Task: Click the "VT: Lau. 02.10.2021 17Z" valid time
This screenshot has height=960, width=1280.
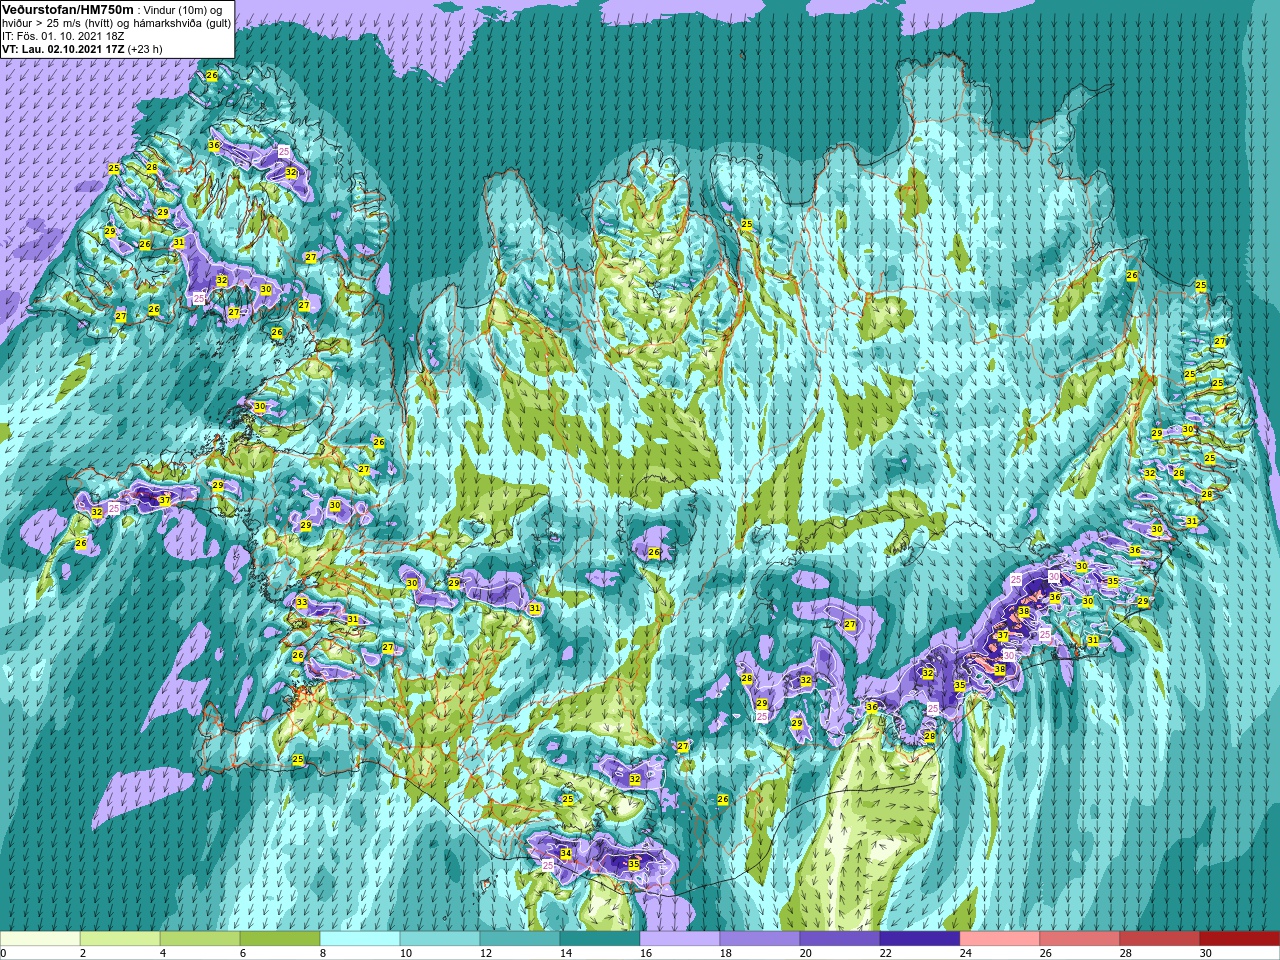Action: pos(63,48)
